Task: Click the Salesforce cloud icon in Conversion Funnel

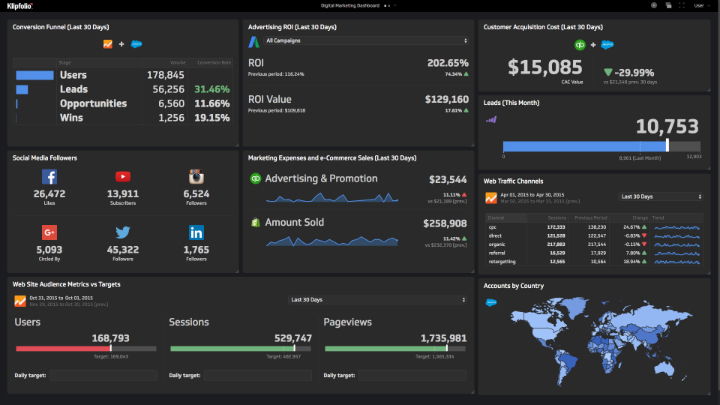Action: tap(136, 44)
